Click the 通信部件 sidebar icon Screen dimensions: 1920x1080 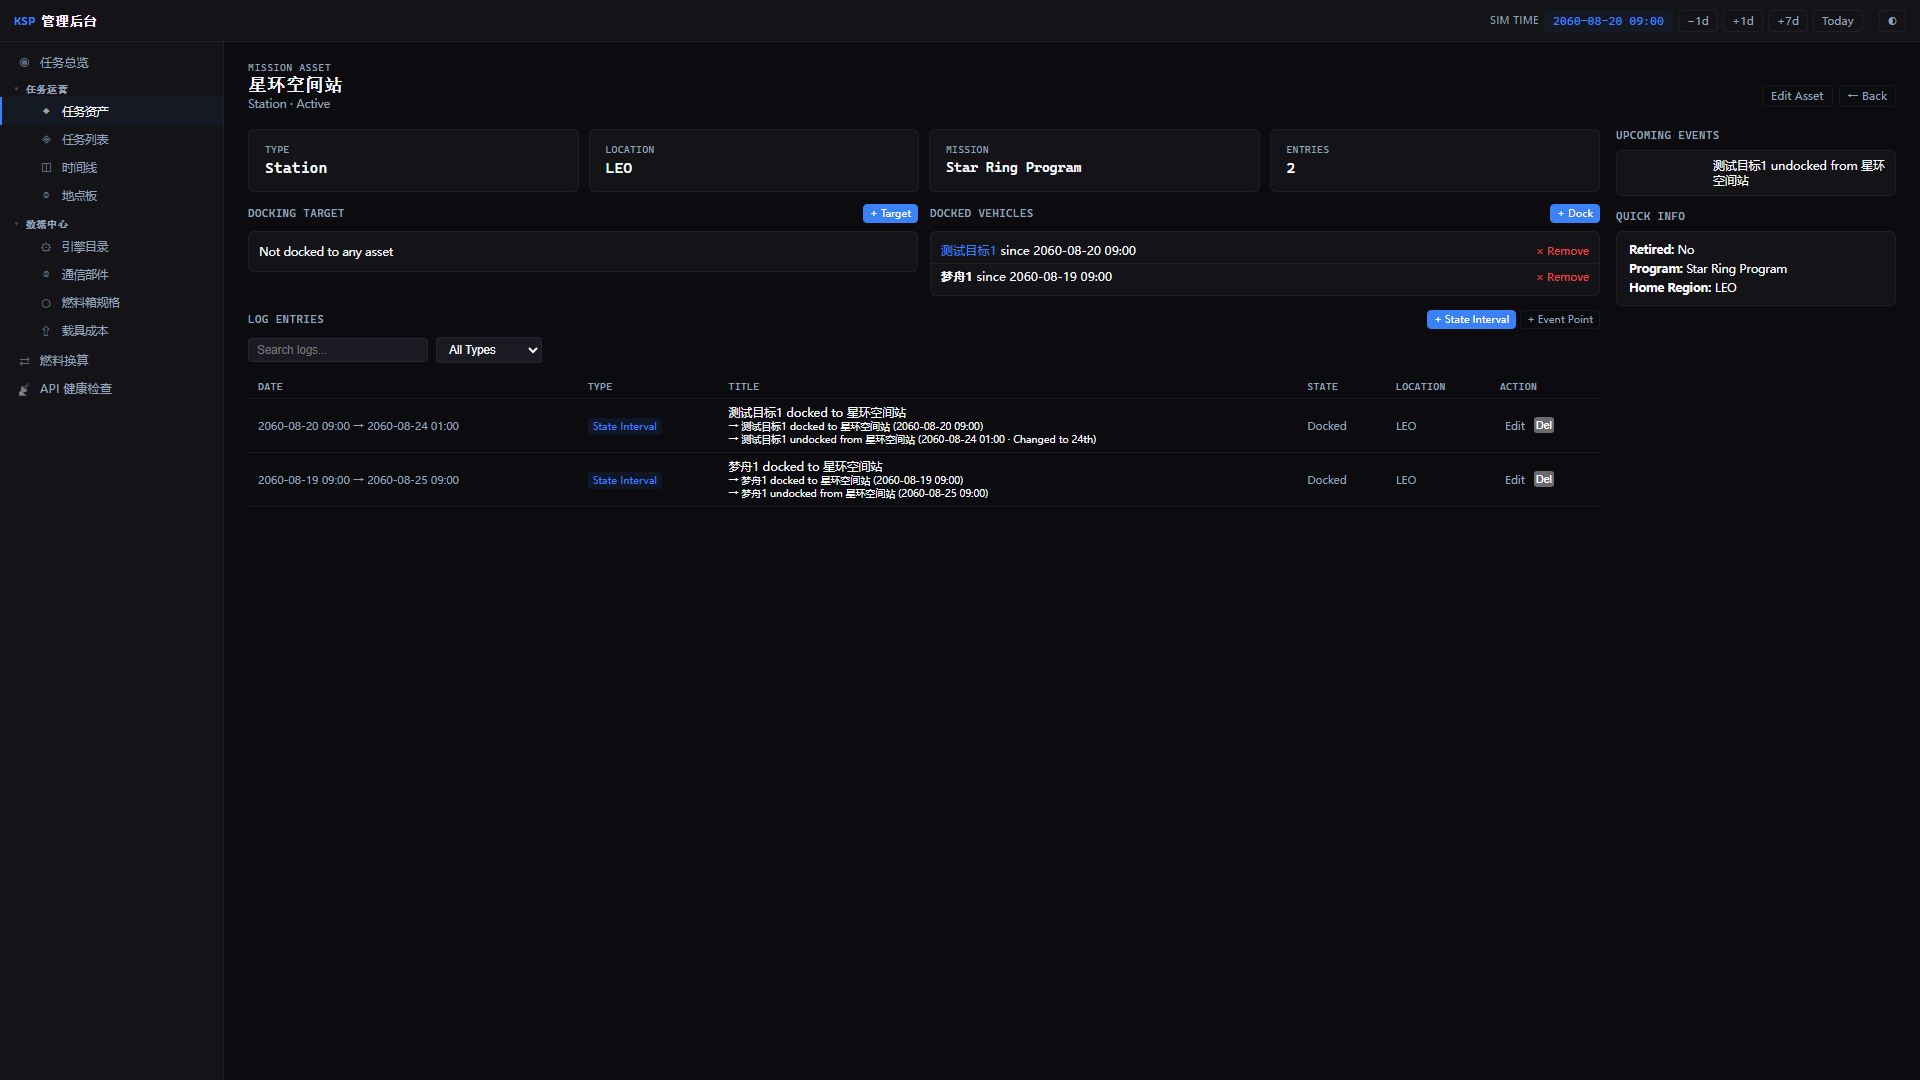point(46,275)
